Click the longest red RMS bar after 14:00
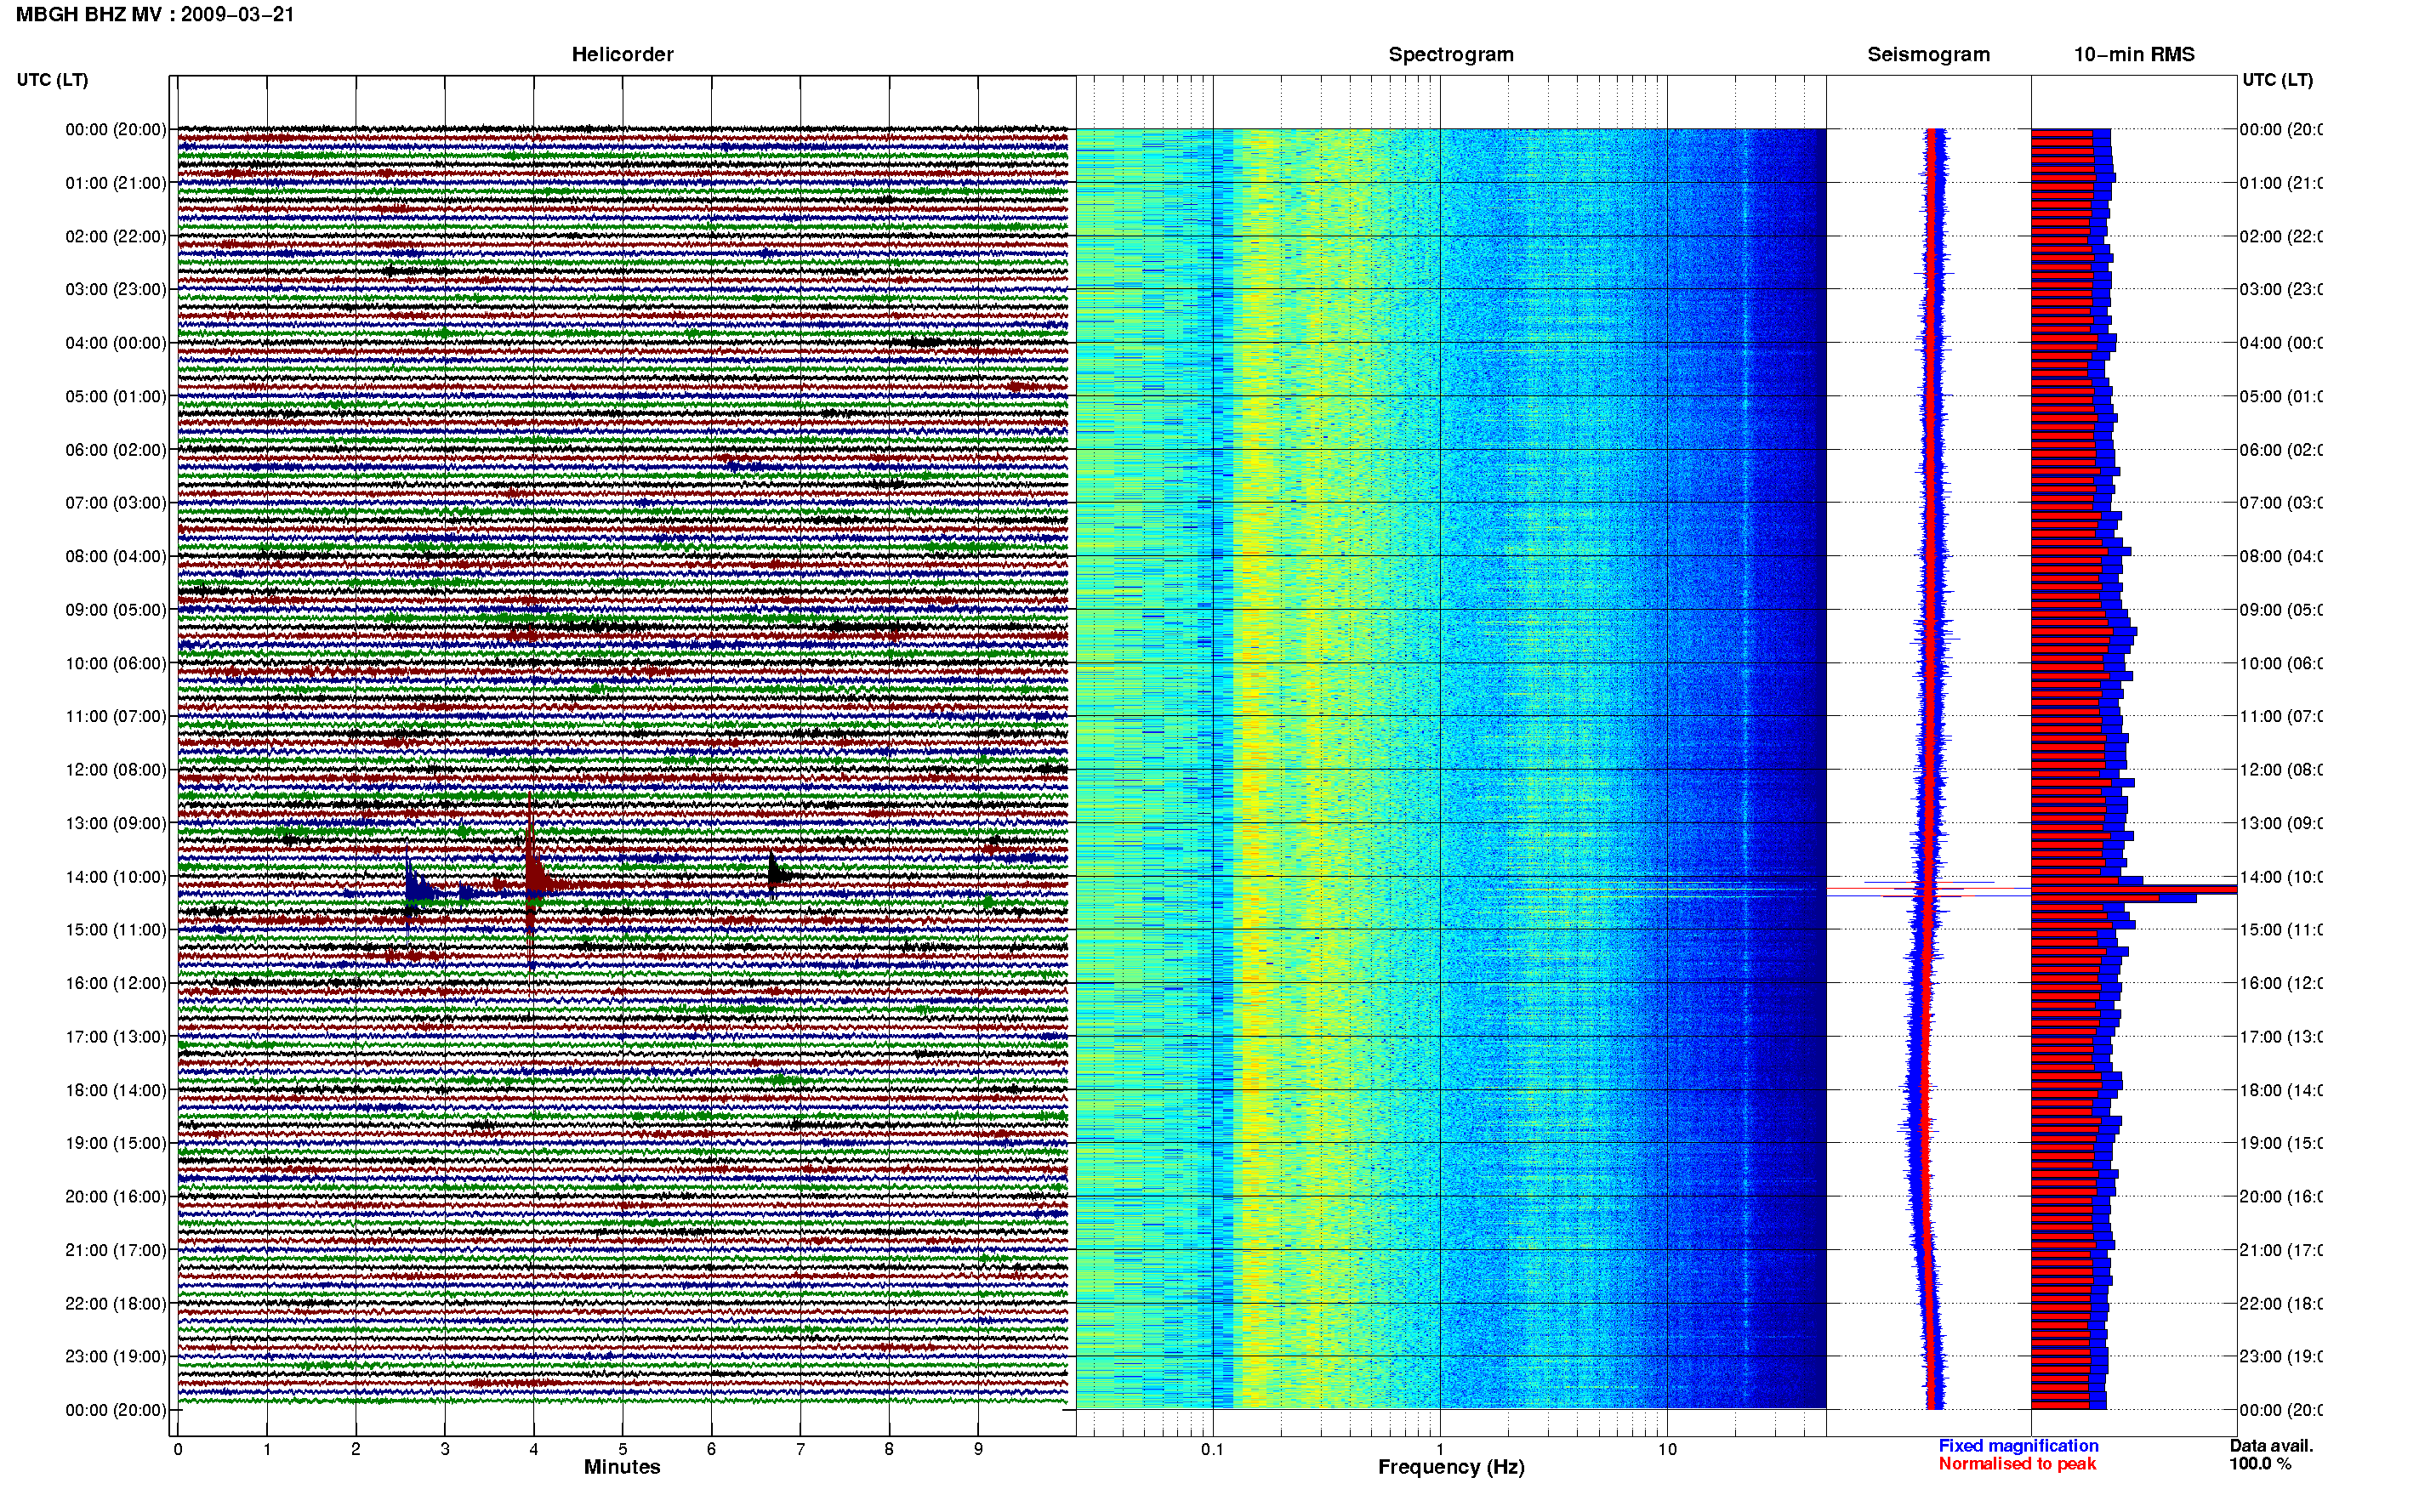2419x1512 pixels. point(2133,889)
